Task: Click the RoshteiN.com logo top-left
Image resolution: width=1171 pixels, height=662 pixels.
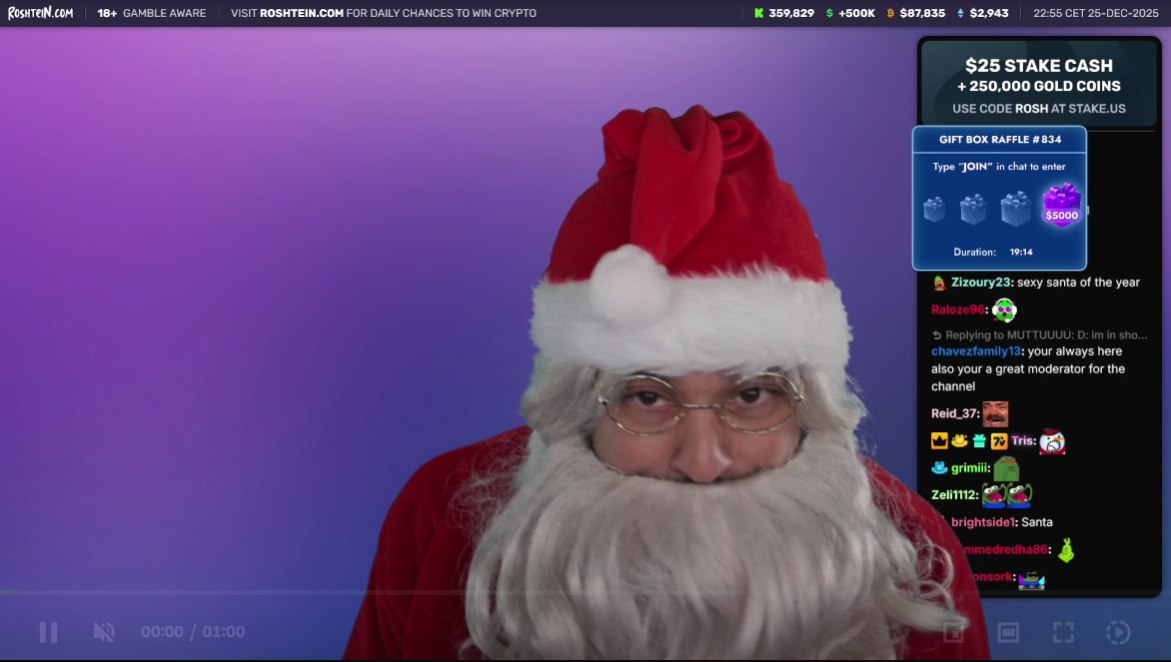Action: tap(39, 13)
